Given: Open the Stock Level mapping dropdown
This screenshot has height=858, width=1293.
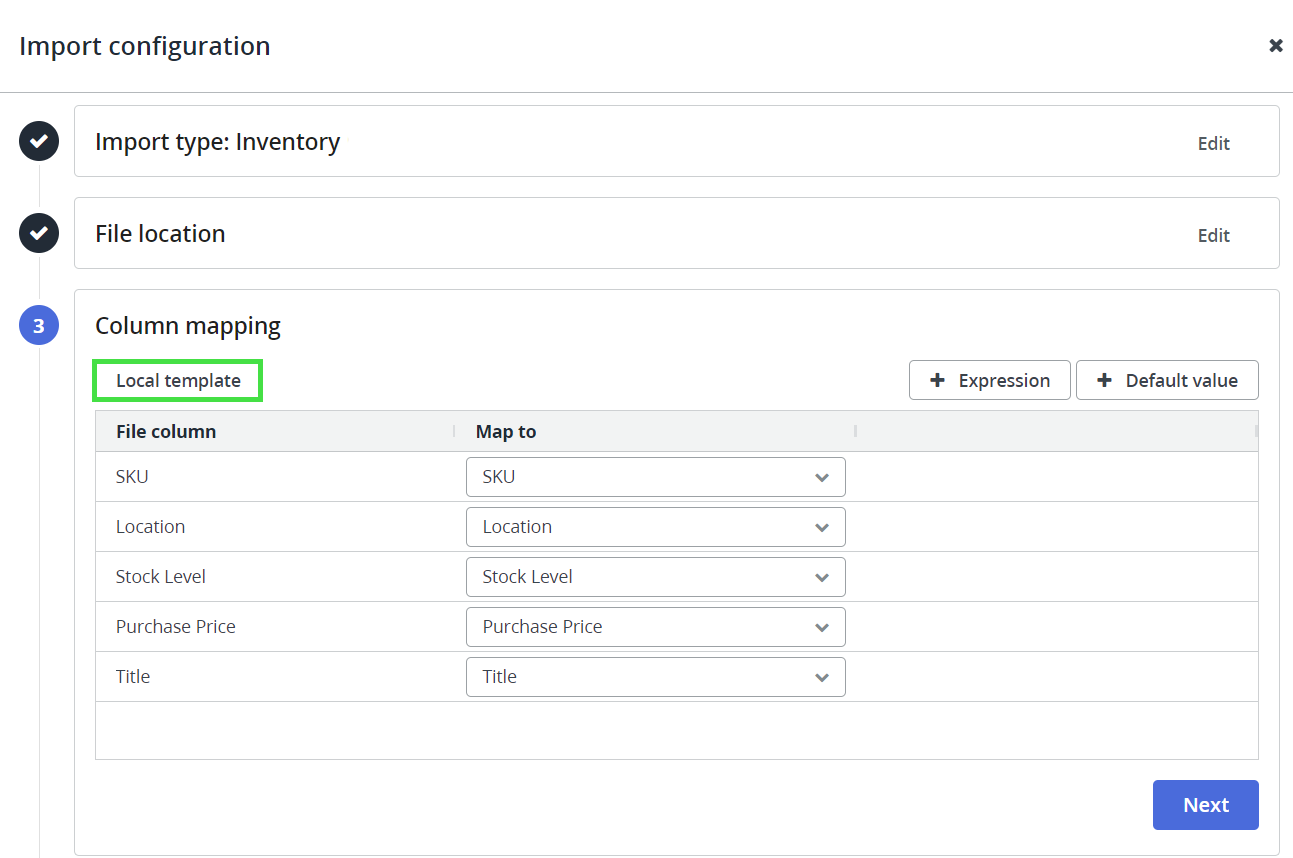Looking at the screenshot, I should [x=655, y=577].
